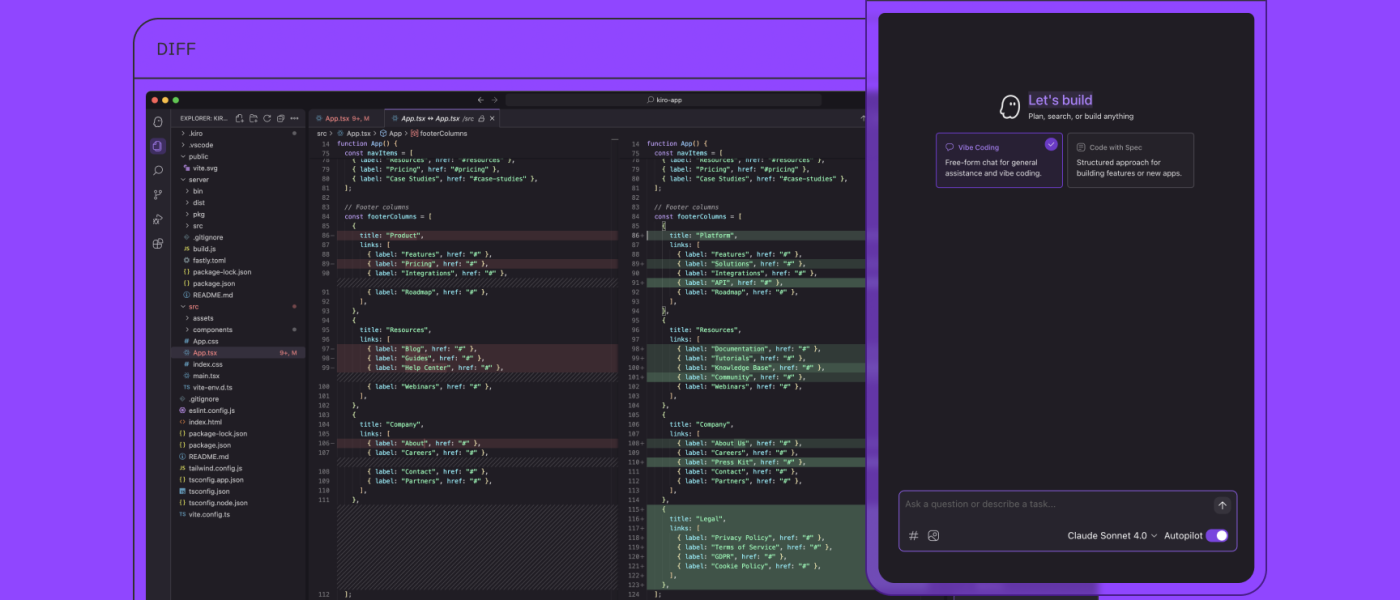
Task: Open the Kiro ghost panel in activity bar
Action: tap(158, 122)
